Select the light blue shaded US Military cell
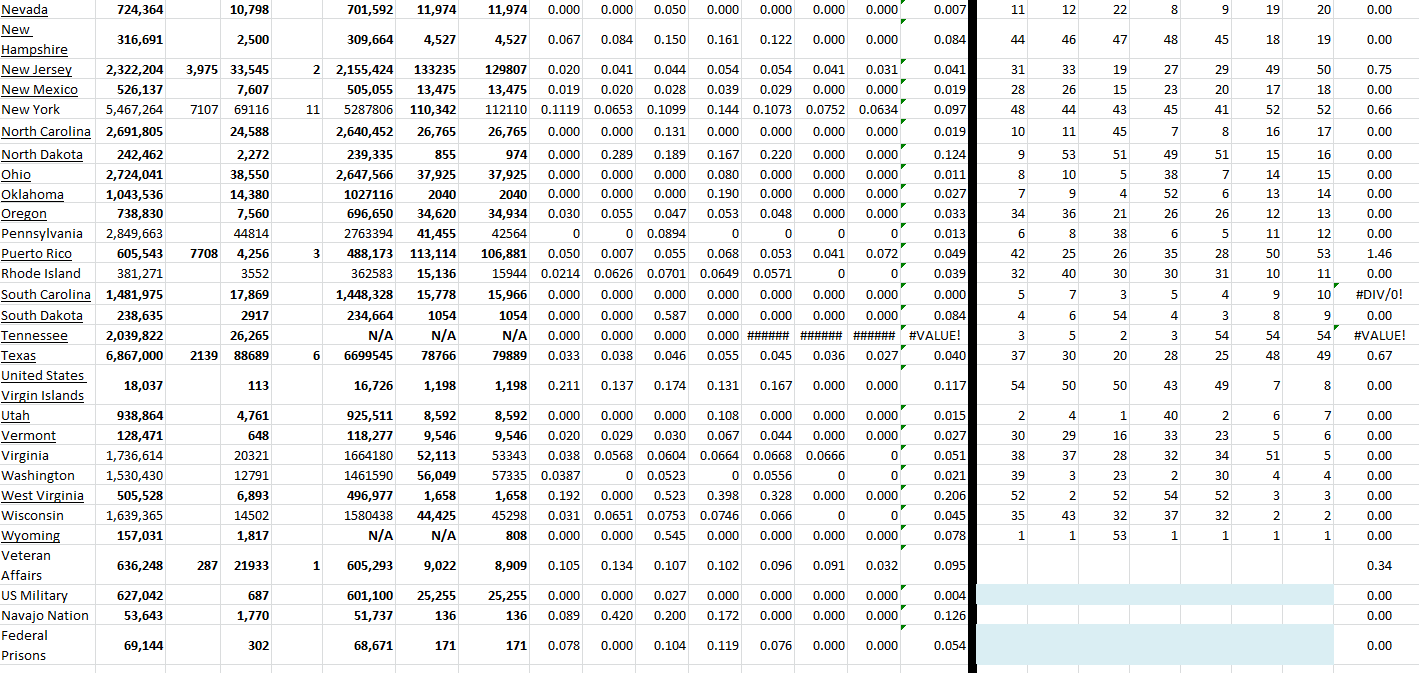Screen dimensions: 1419x673 pyautogui.click(x=1154, y=595)
